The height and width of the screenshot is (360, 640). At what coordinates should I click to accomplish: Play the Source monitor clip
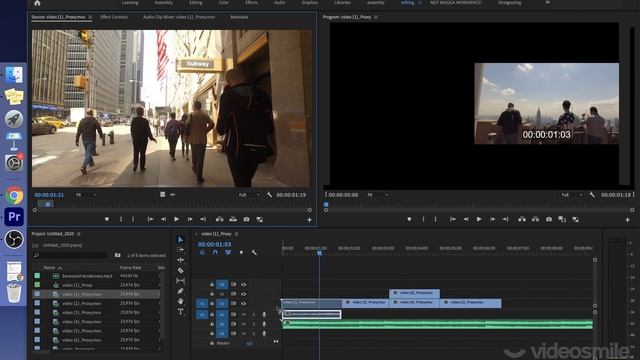[176, 219]
